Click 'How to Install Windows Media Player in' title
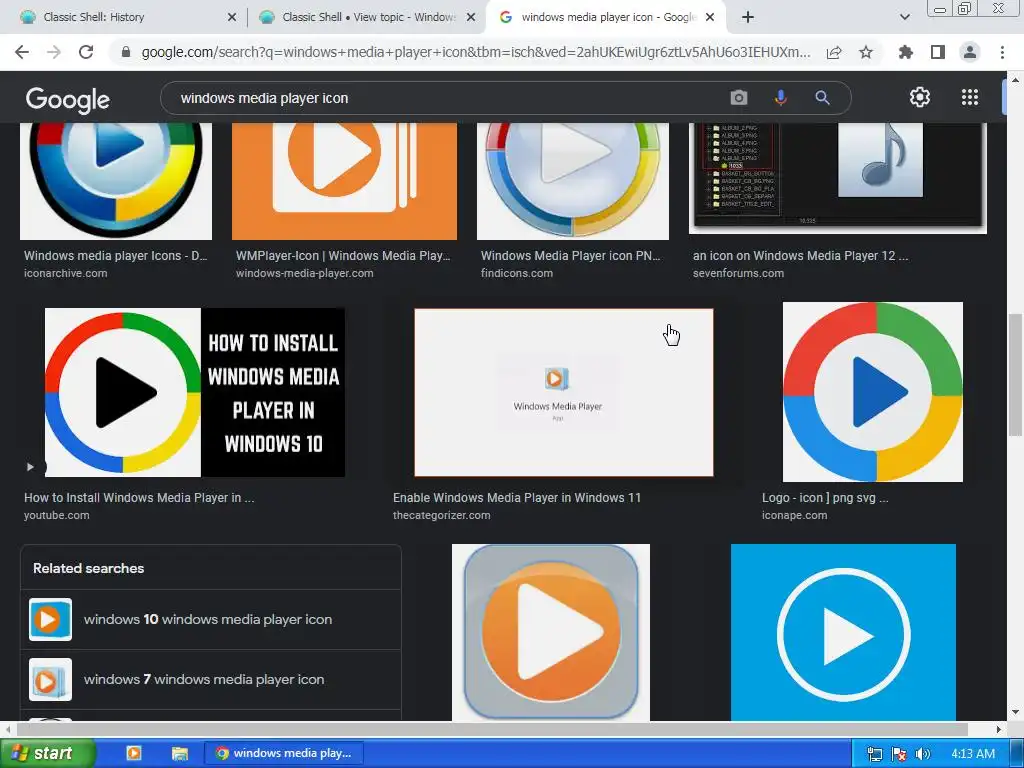The width and height of the screenshot is (1024, 768). click(x=139, y=498)
